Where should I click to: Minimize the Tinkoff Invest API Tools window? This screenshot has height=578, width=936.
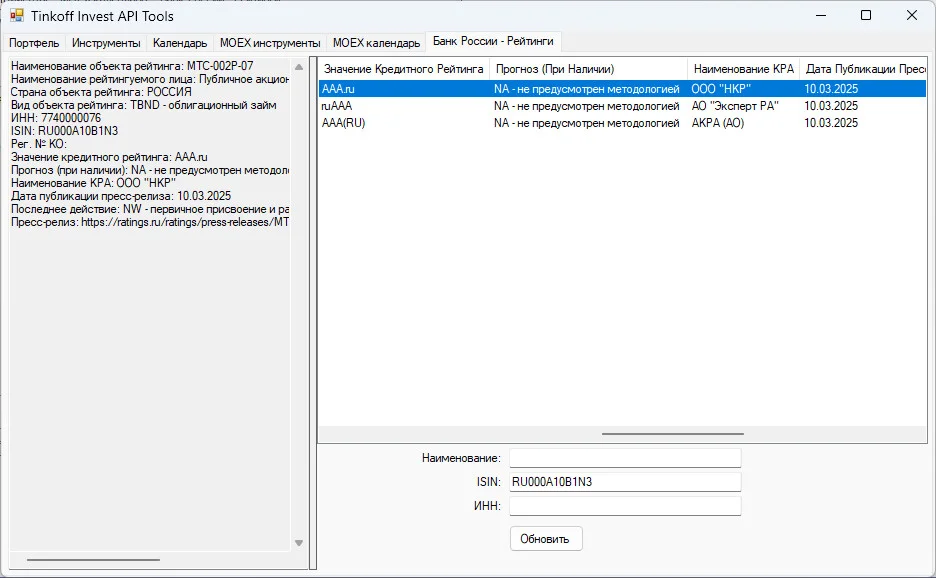point(821,16)
